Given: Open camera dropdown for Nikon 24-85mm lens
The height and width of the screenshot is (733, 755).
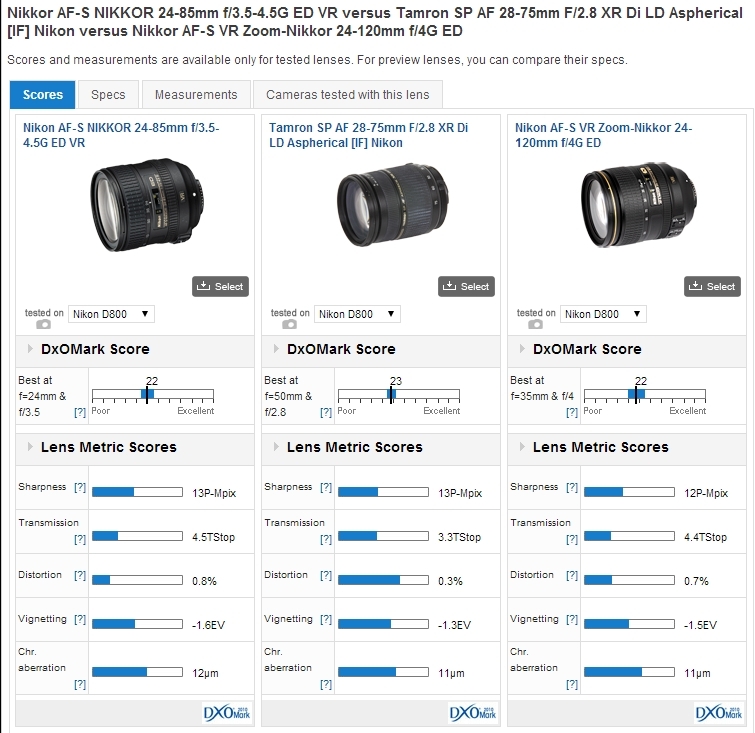Looking at the screenshot, I should point(112,314).
